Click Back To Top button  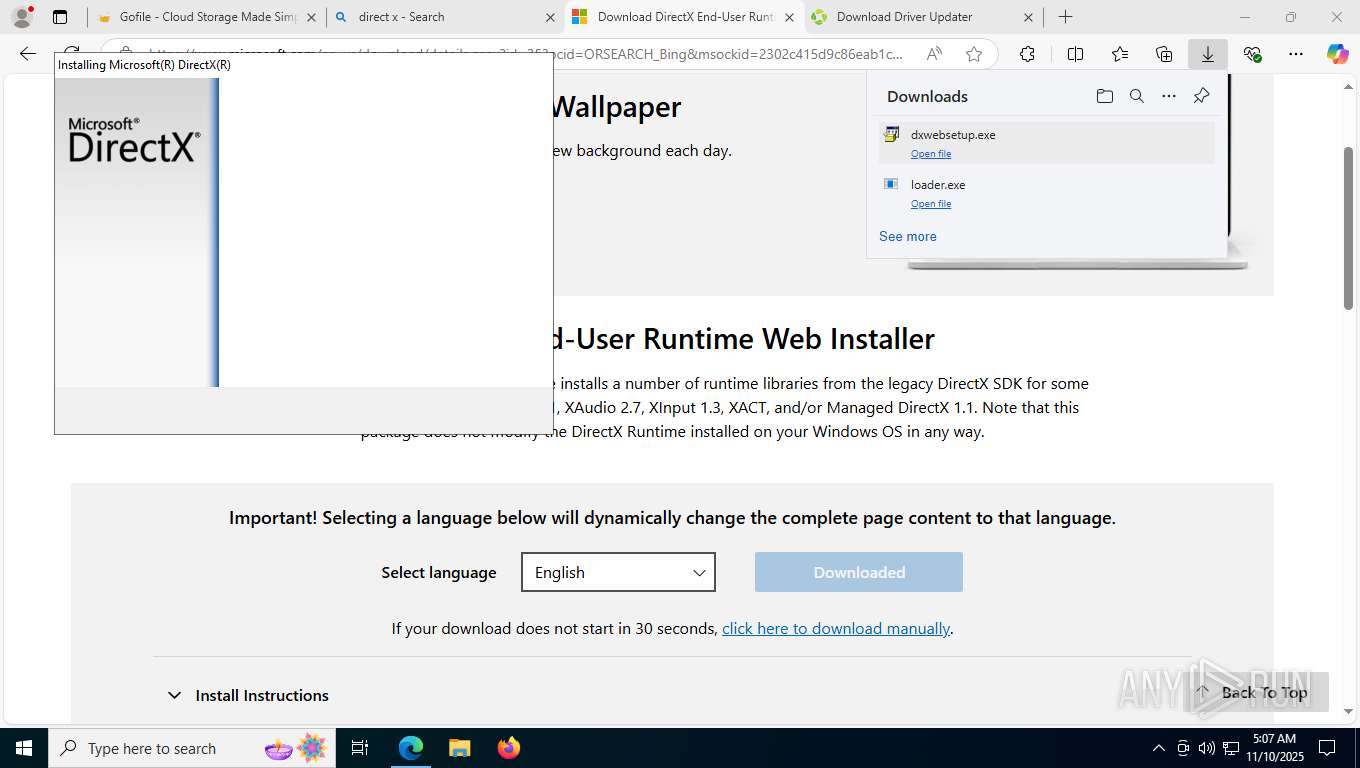pos(1255,692)
